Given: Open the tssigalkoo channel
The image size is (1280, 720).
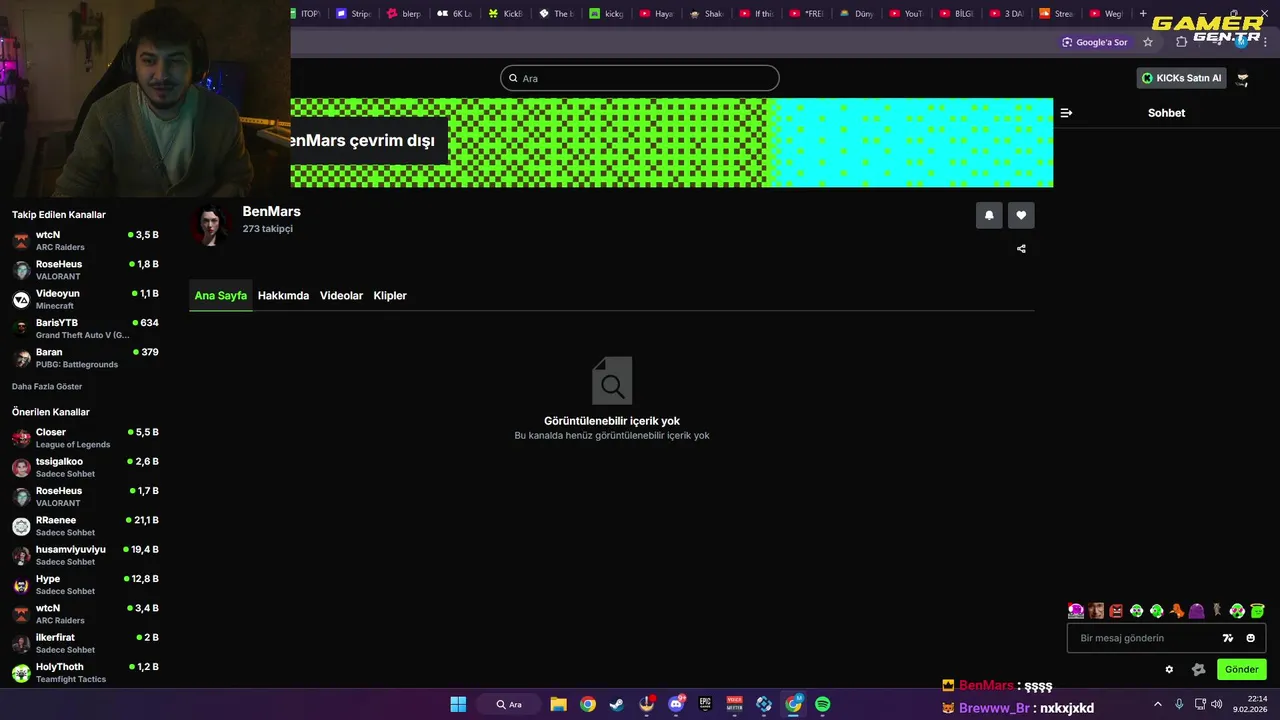Looking at the screenshot, I should pyautogui.click(x=85, y=467).
